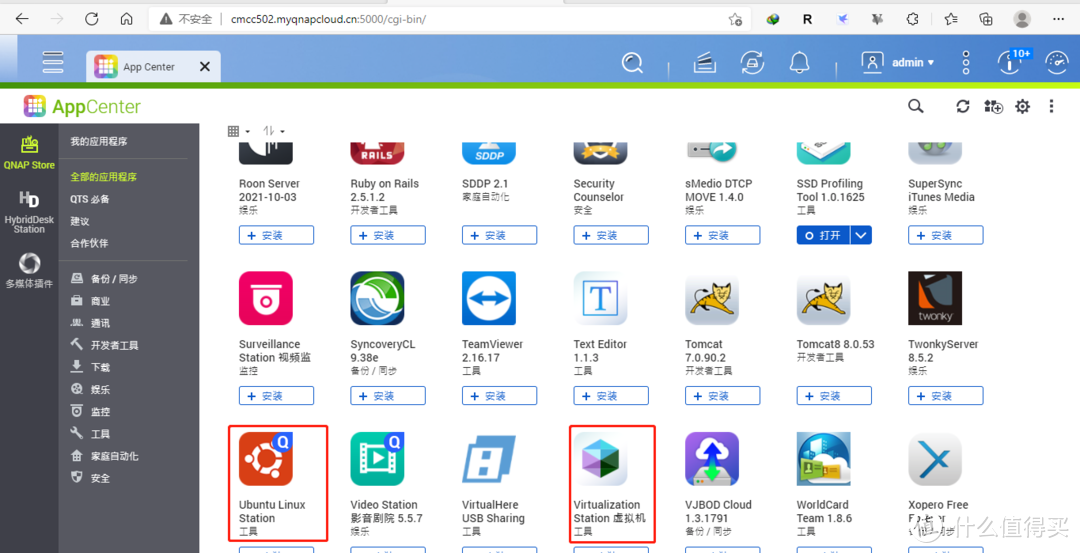Filter by 下载 category
The image size is (1080, 553).
(x=91, y=367)
